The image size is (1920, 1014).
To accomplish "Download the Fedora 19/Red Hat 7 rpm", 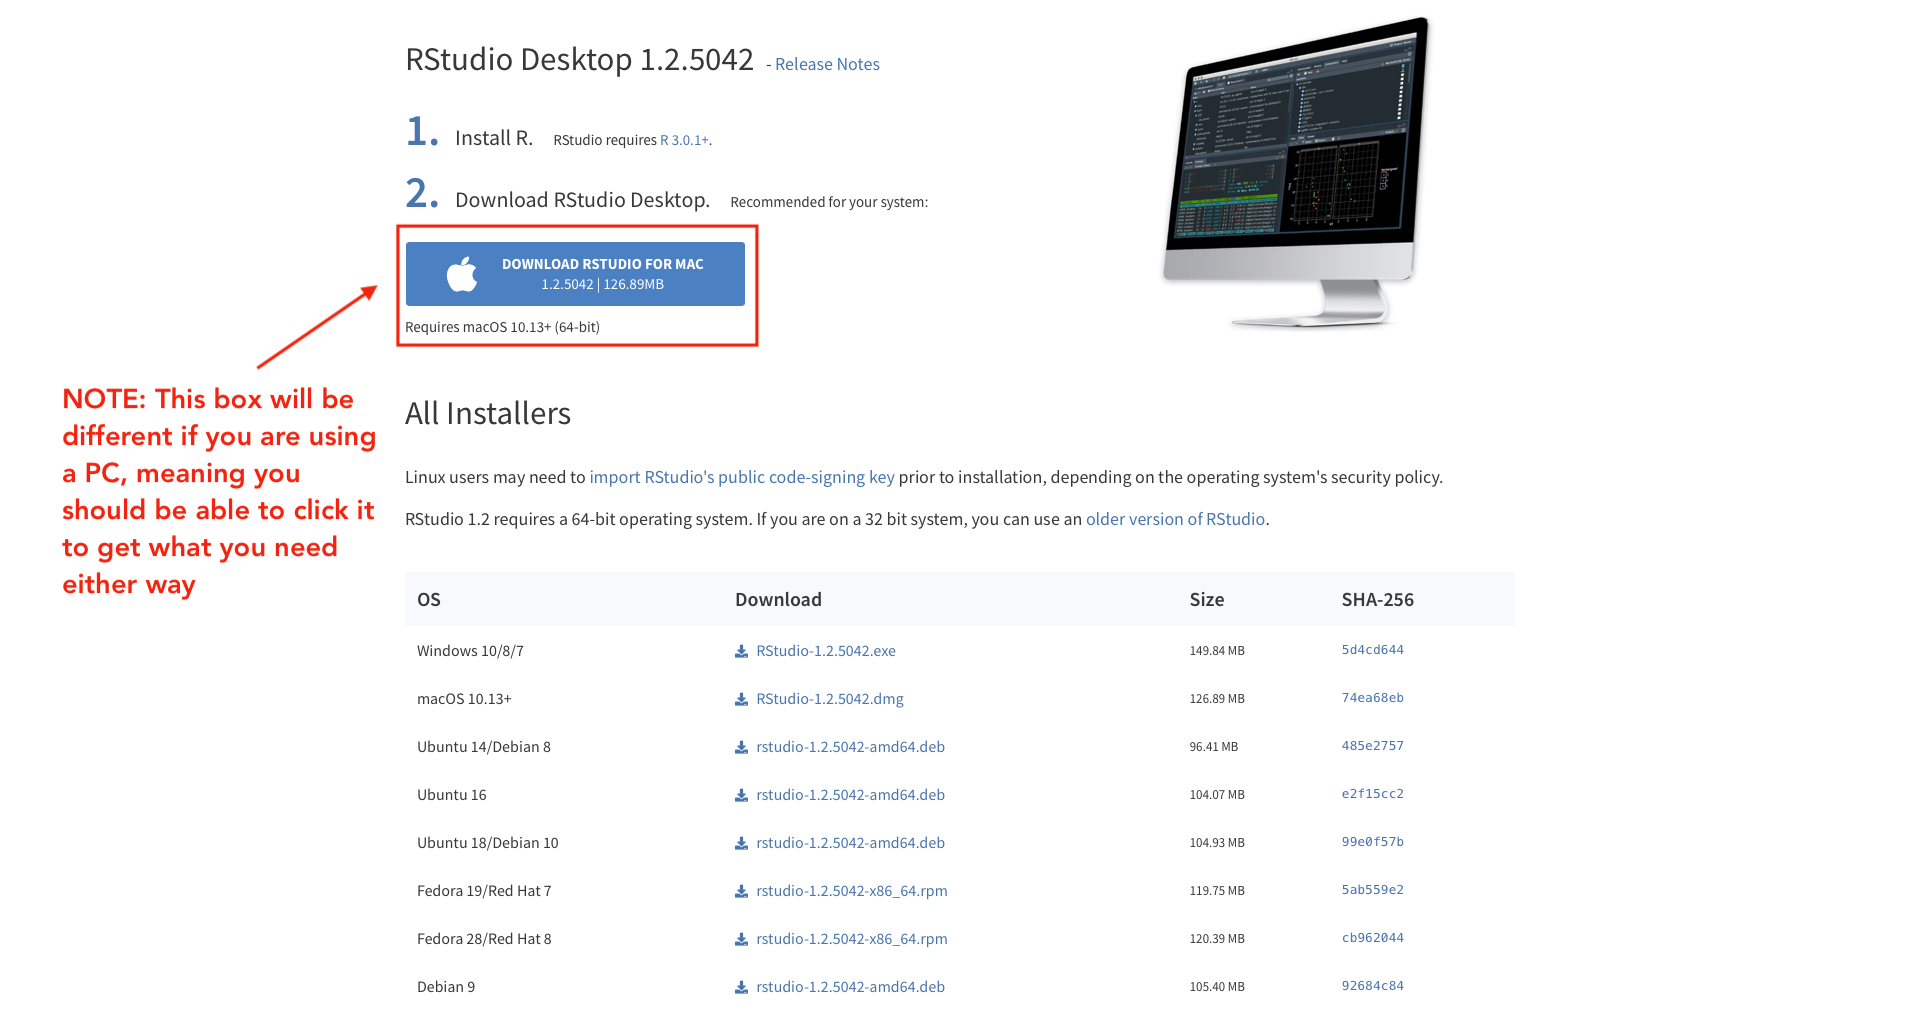I will pos(852,891).
